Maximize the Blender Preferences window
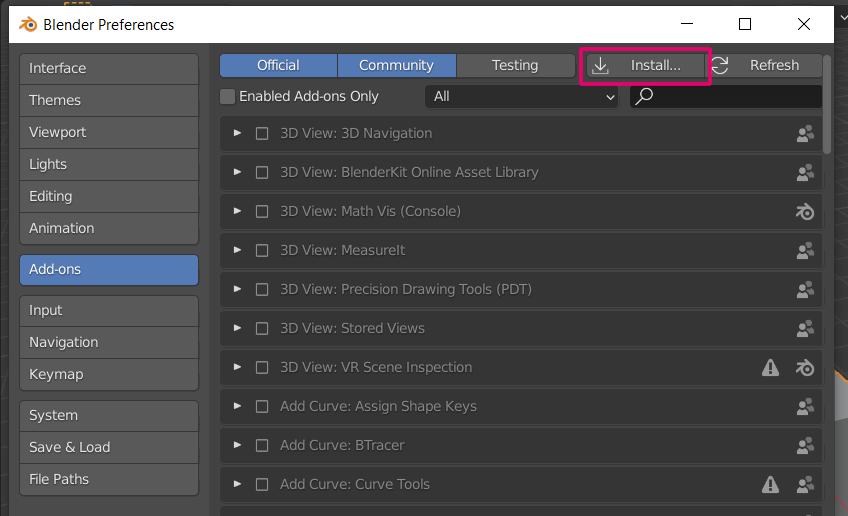Image resolution: width=848 pixels, height=516 pixels. 745,24
